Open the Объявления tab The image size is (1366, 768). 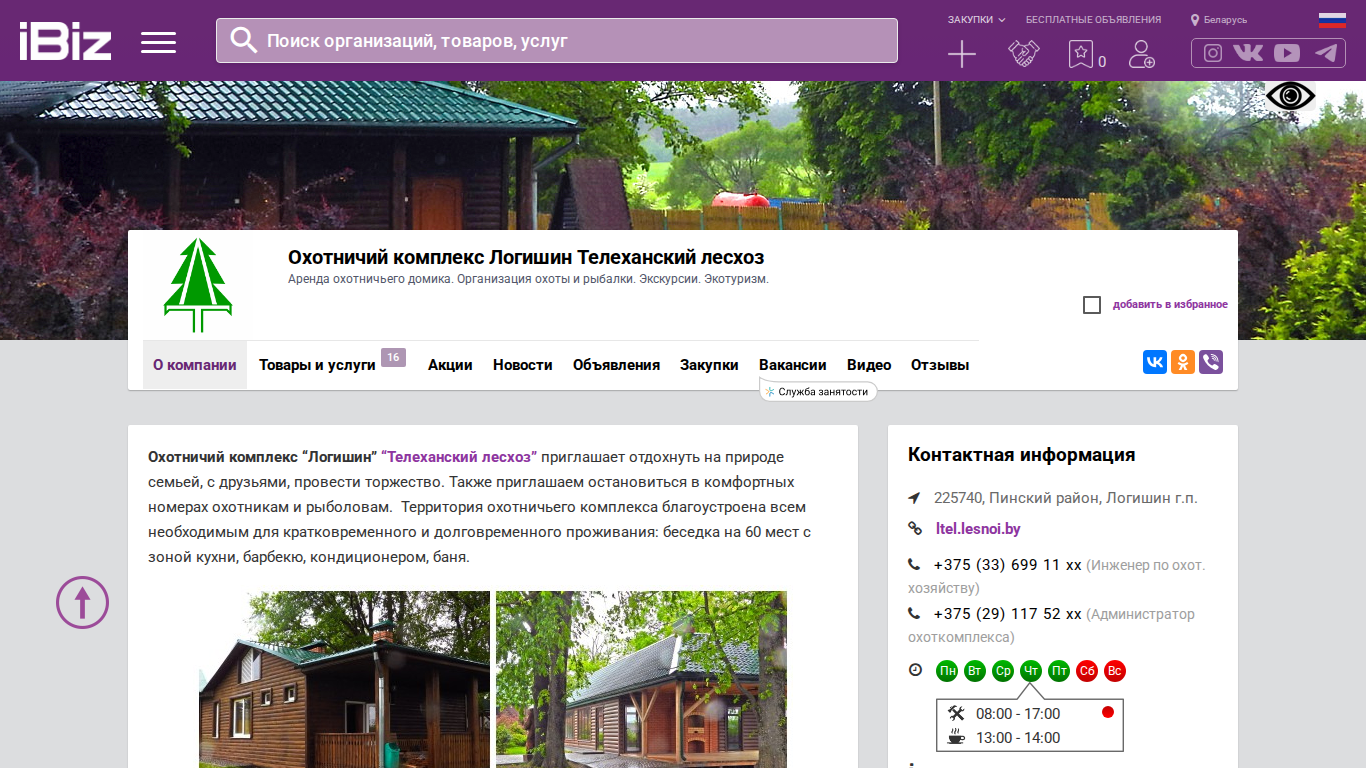pyautogui.click(x=616, y=365)
